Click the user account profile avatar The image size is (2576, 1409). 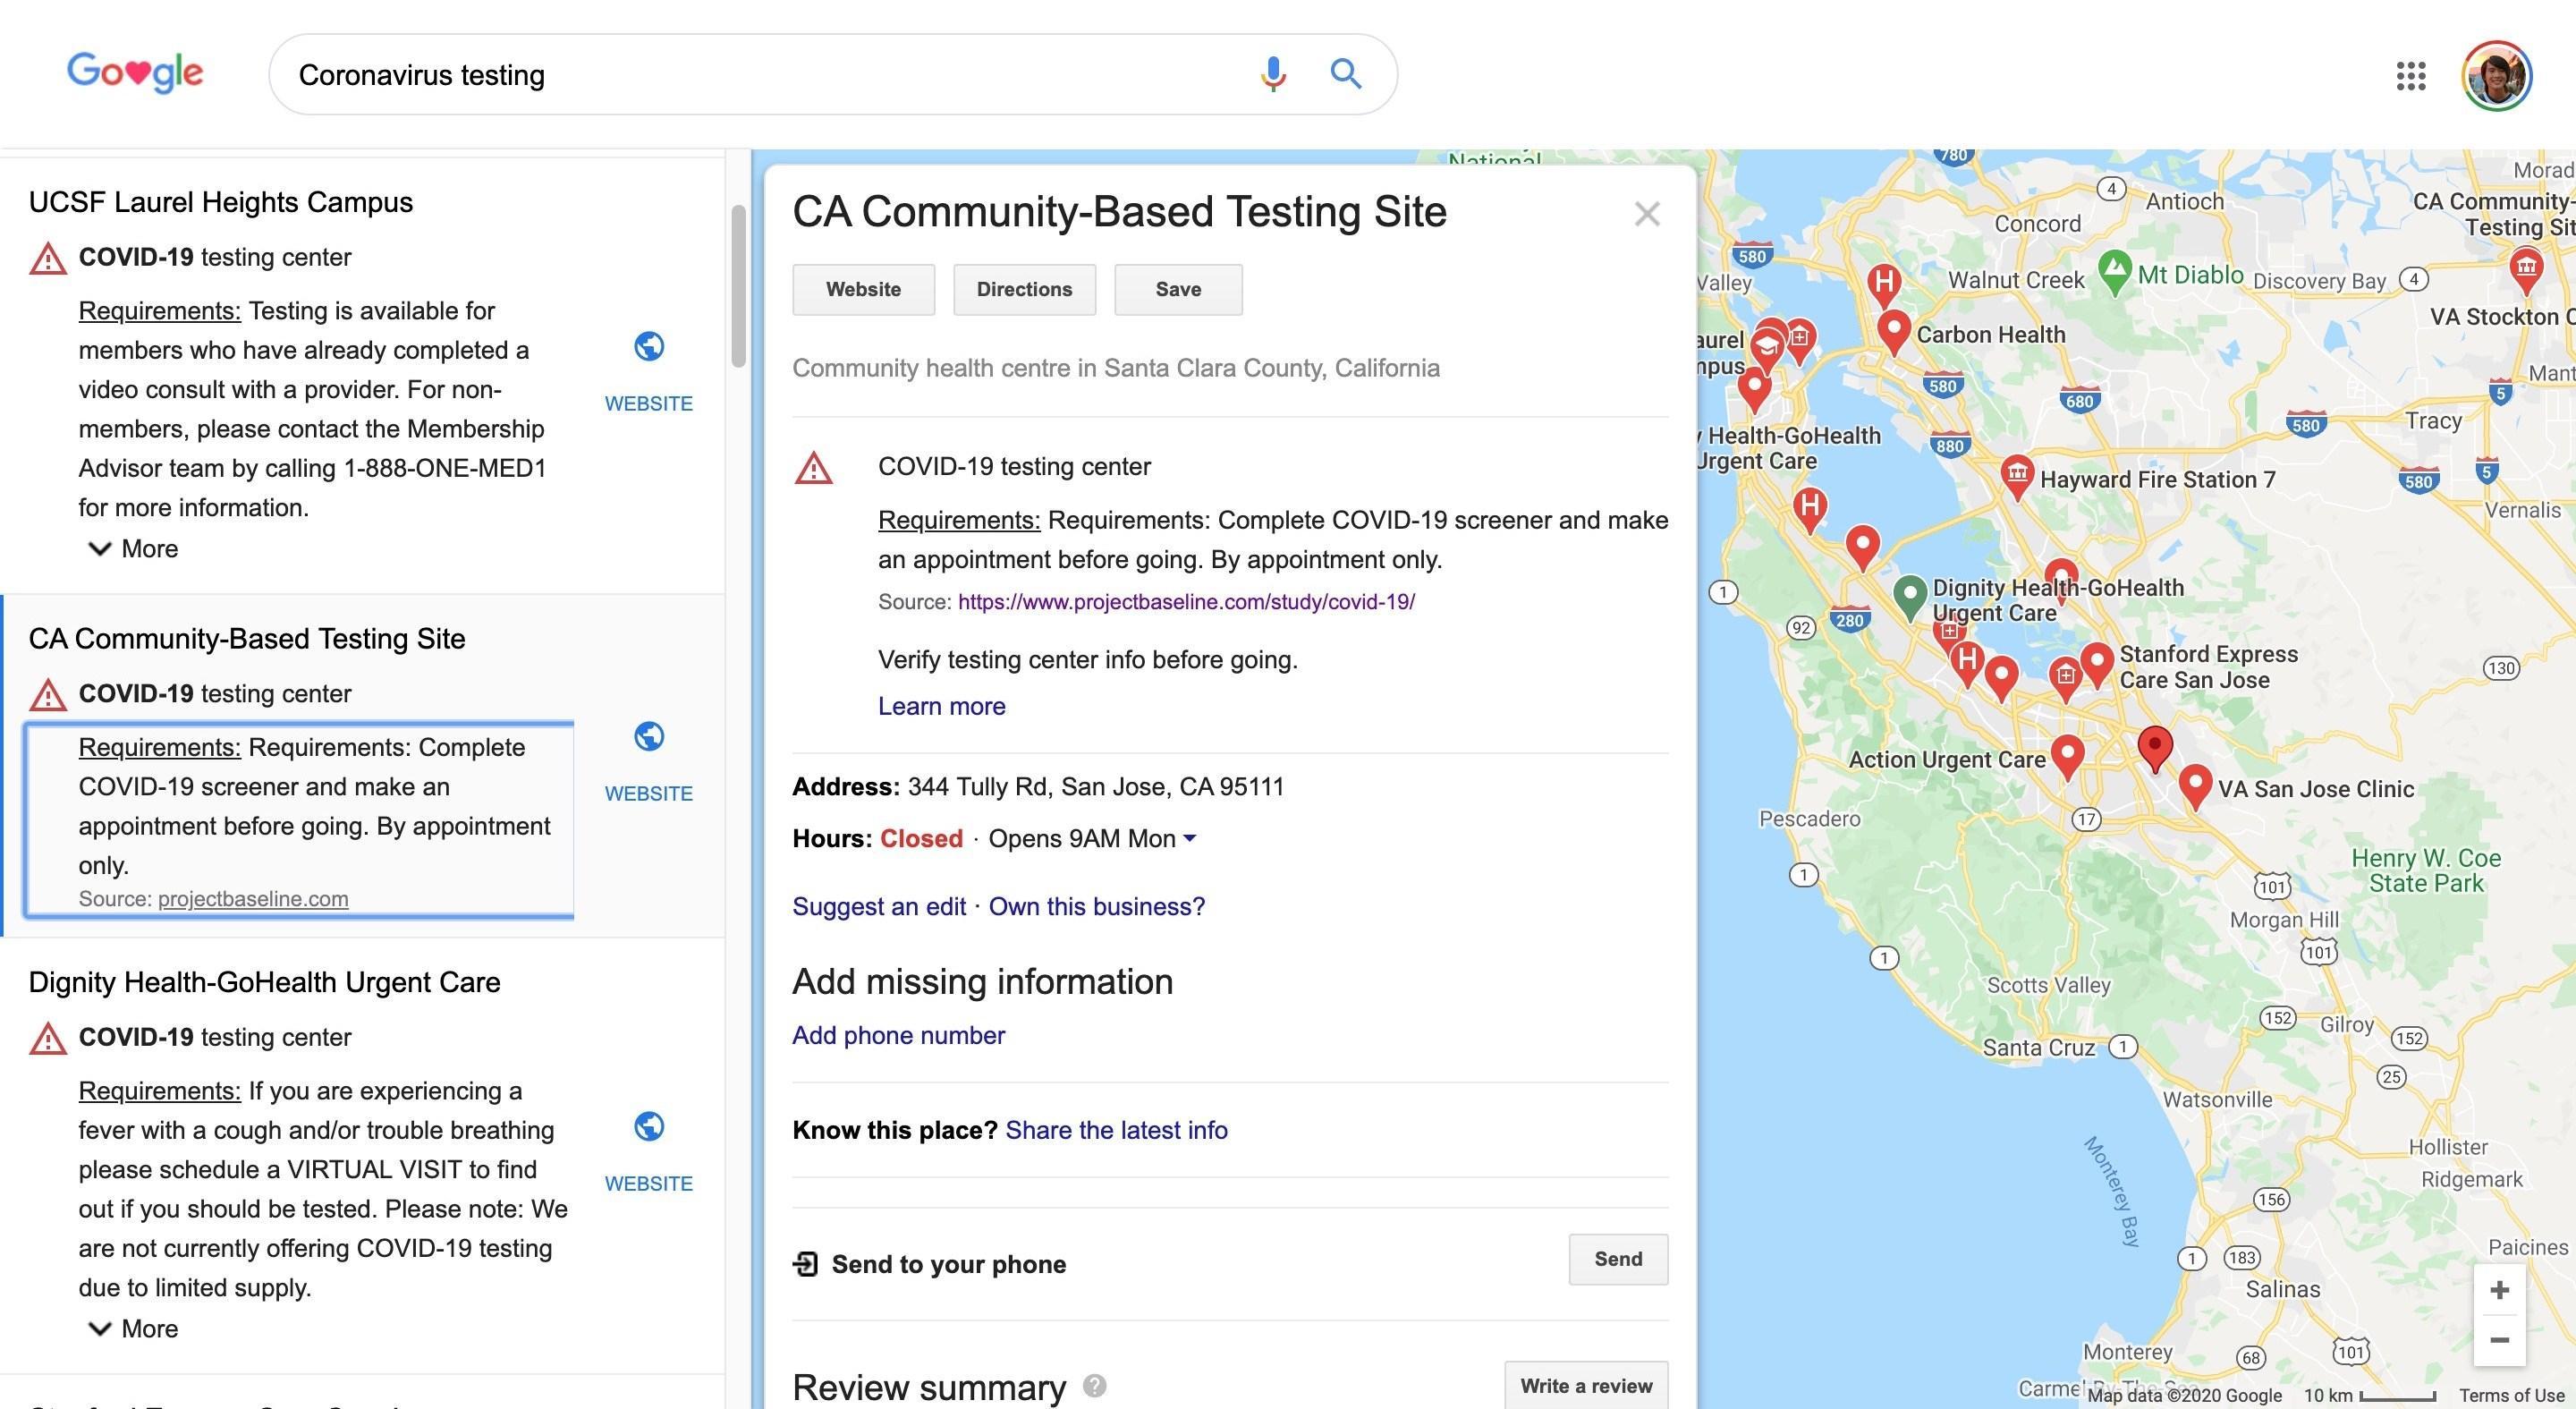[x=2496, y=75]
